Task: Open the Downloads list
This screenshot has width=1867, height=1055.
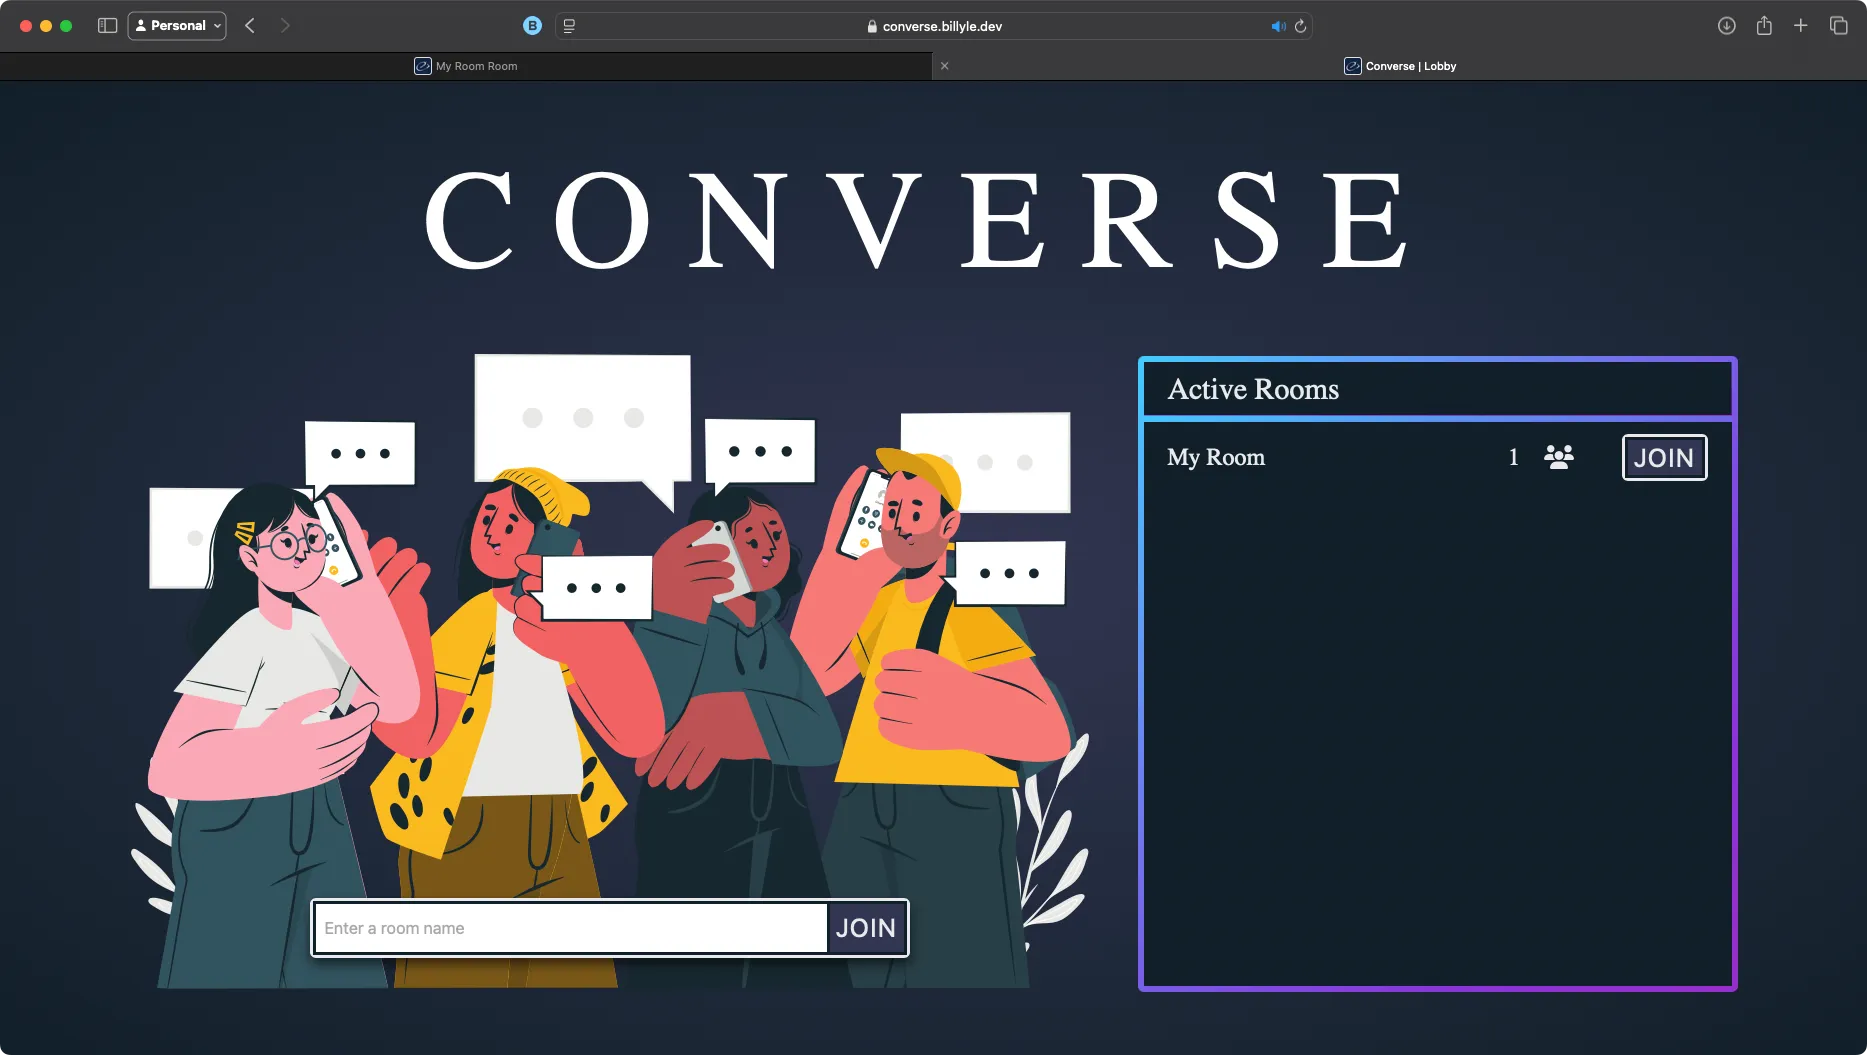Action: (x=1726, y=26)
